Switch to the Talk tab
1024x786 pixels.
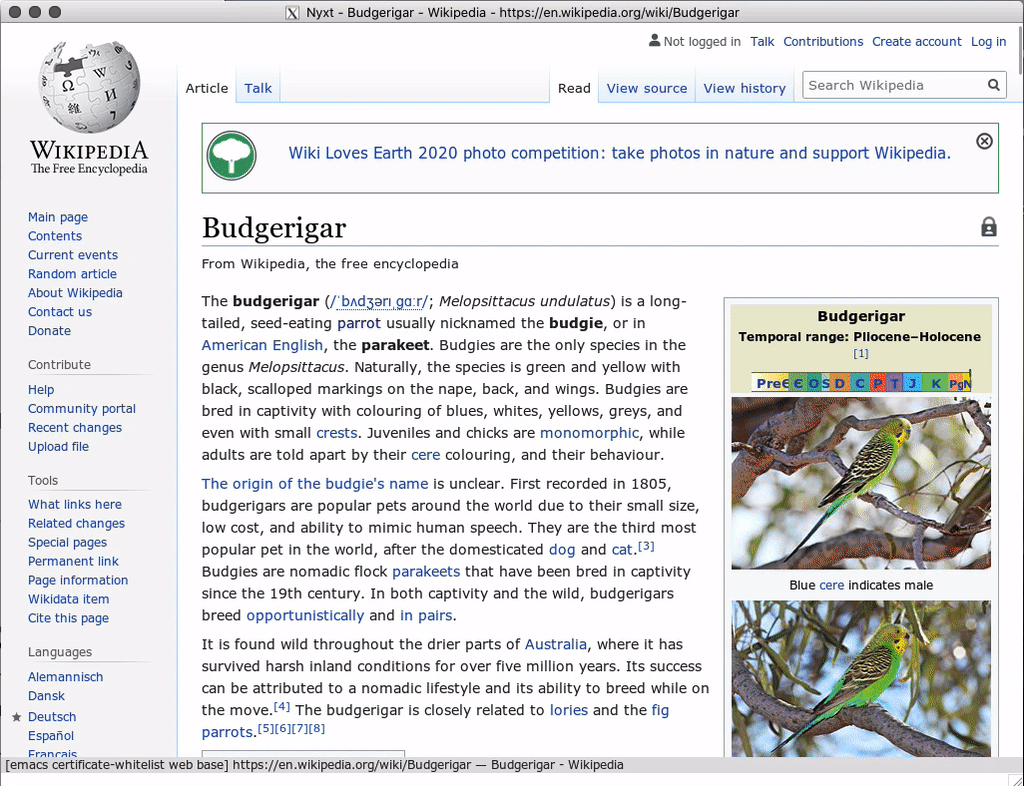tap(258, 88)
